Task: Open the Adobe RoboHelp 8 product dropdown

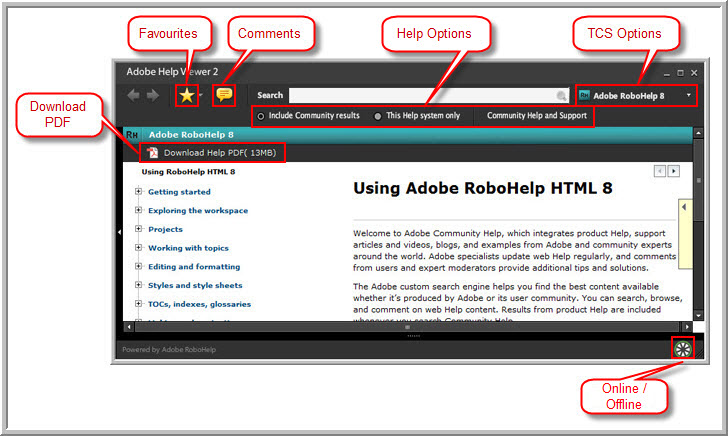Action: pyautogui.click(x=637, y=96)
